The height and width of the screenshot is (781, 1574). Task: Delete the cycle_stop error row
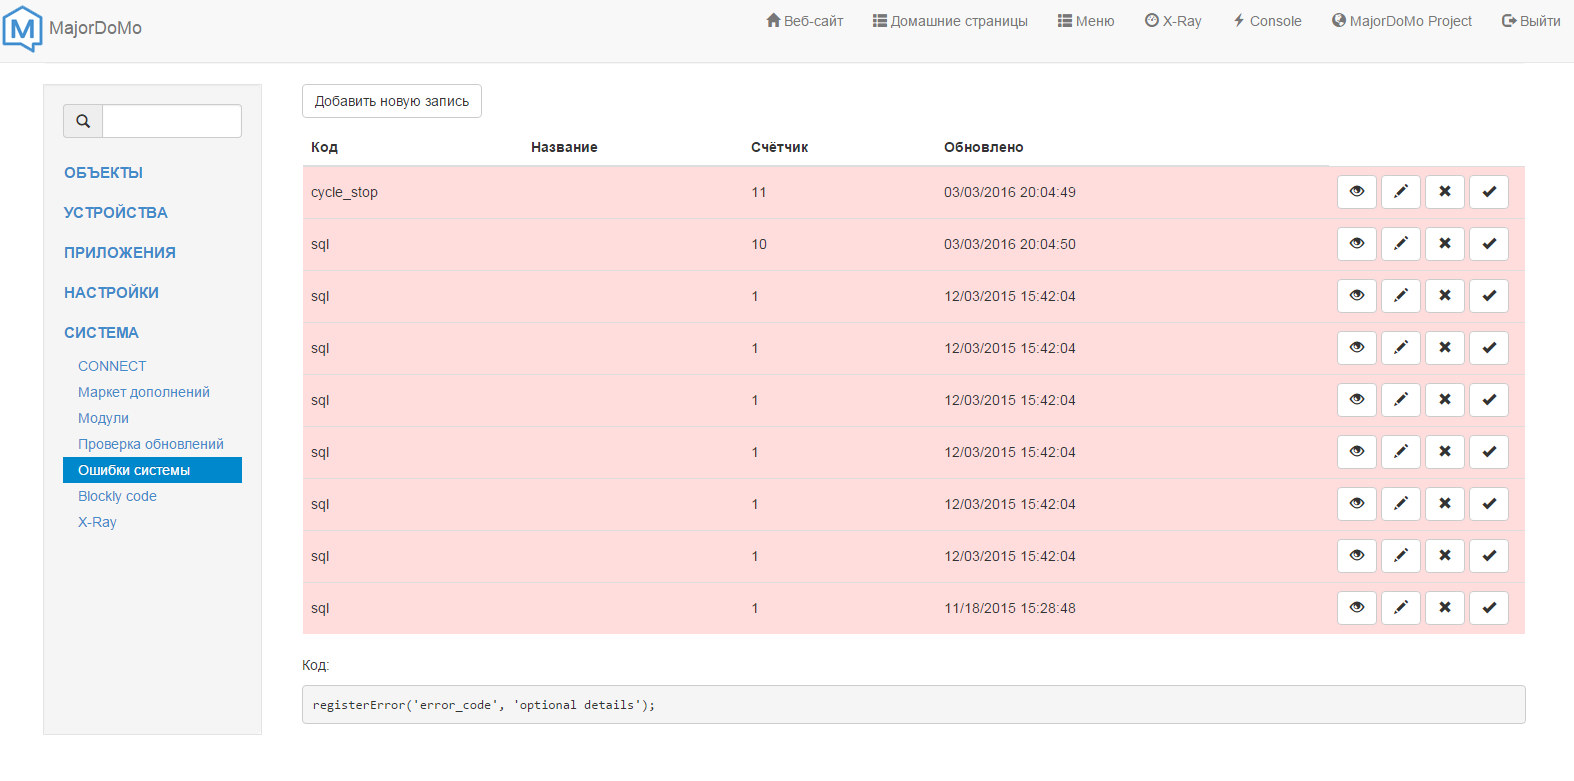point(1444,192)
